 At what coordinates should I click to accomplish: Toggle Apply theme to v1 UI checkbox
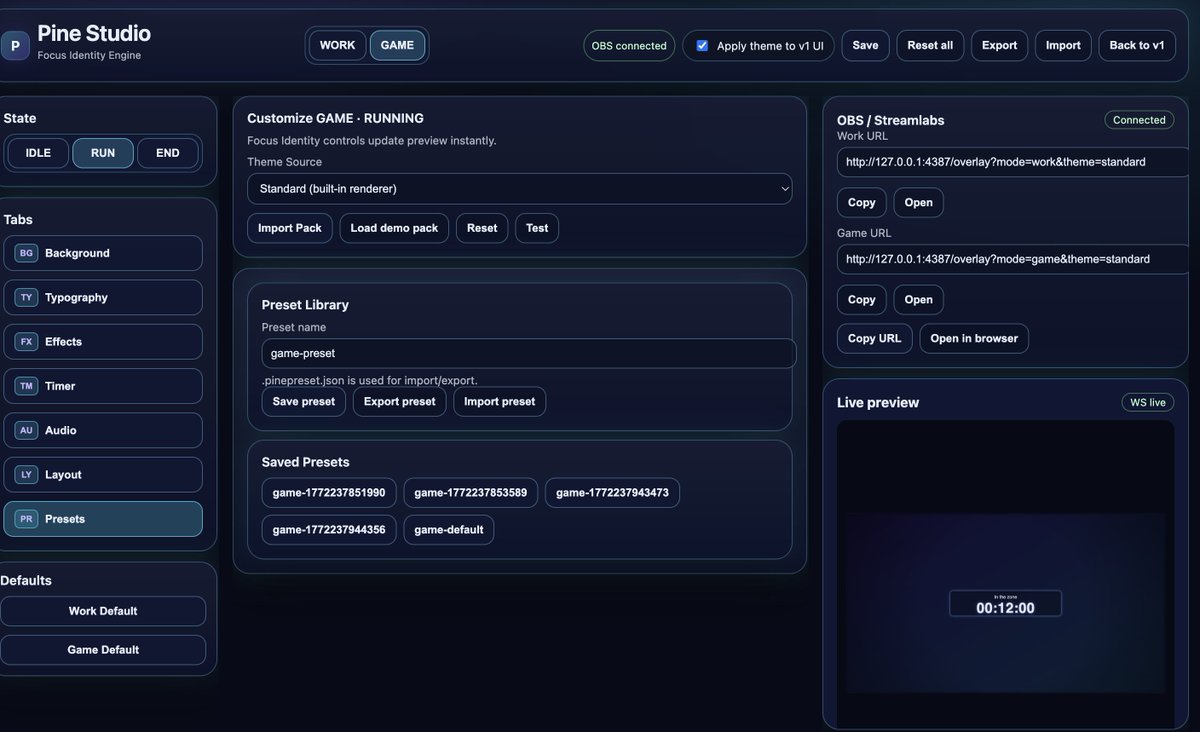702,46
